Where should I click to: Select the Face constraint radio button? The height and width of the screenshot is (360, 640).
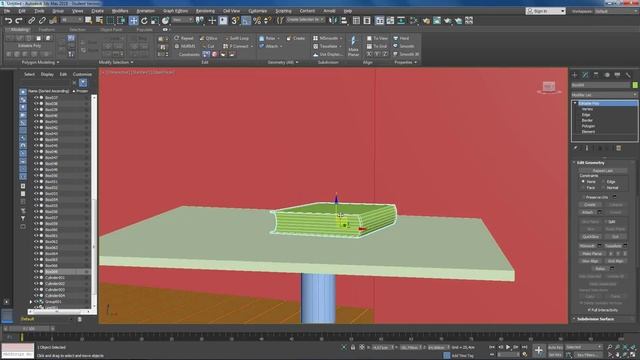coord(583,187)
